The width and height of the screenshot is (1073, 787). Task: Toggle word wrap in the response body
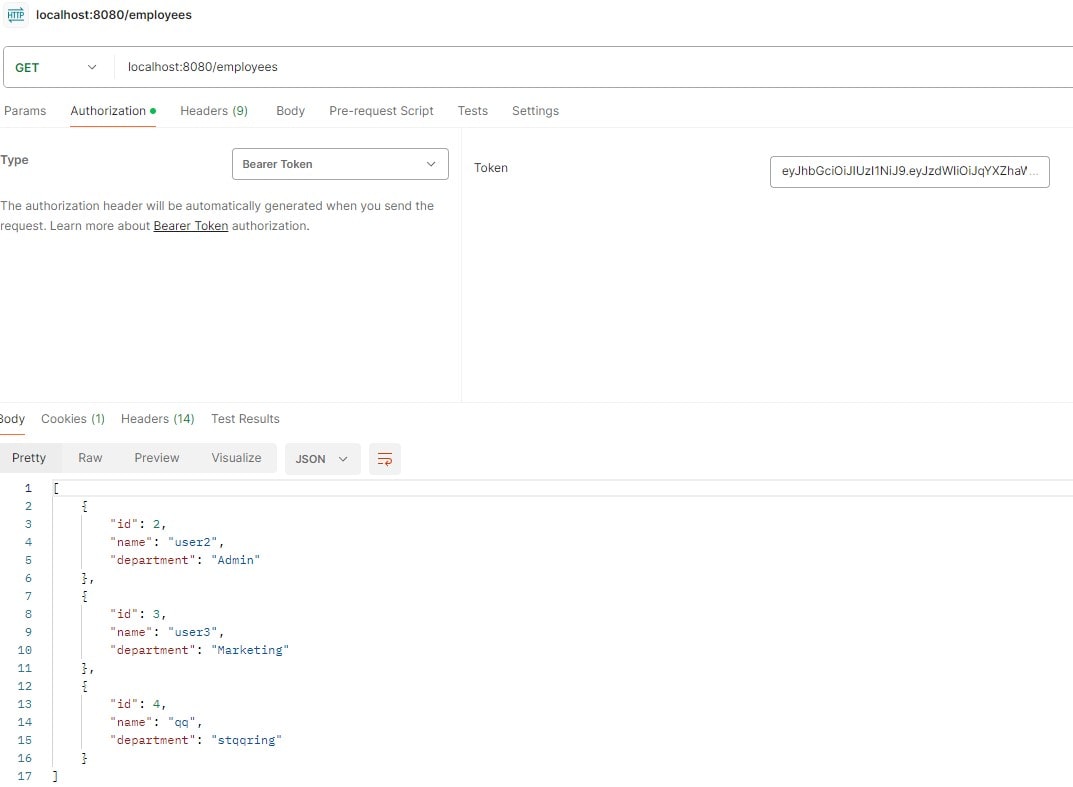pos(385,459)
